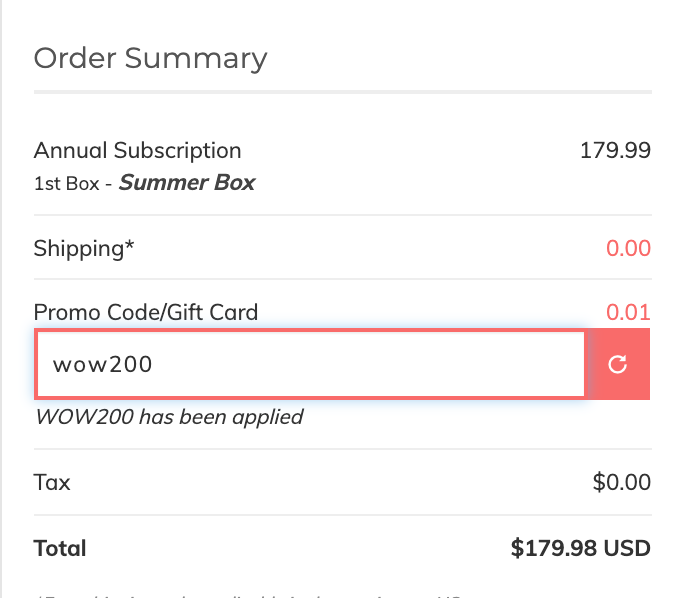Click the promo code refresh icon button

pos(618,364)
